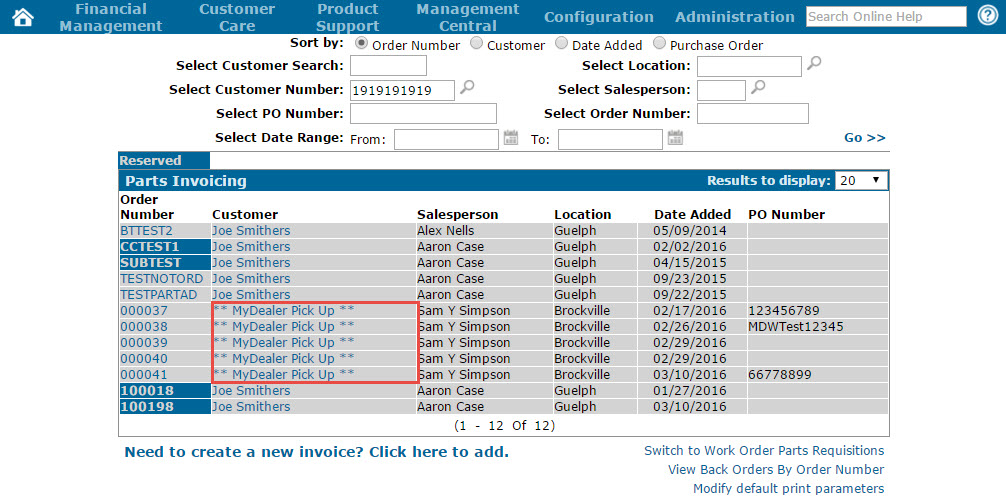Viewport: 1006px width, 498px height.
Task: Open order number 000037
Action: click(x=144, y=311)
